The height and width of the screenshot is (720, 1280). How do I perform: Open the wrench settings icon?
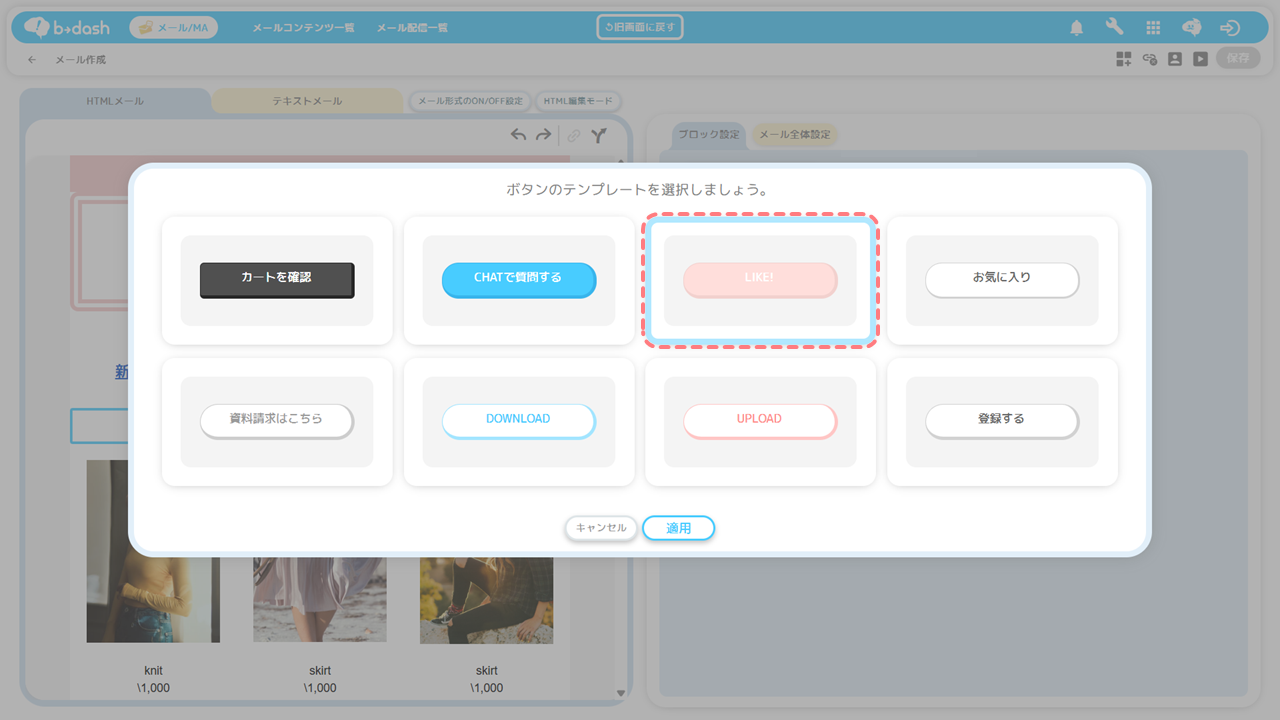click(1114, 28)
